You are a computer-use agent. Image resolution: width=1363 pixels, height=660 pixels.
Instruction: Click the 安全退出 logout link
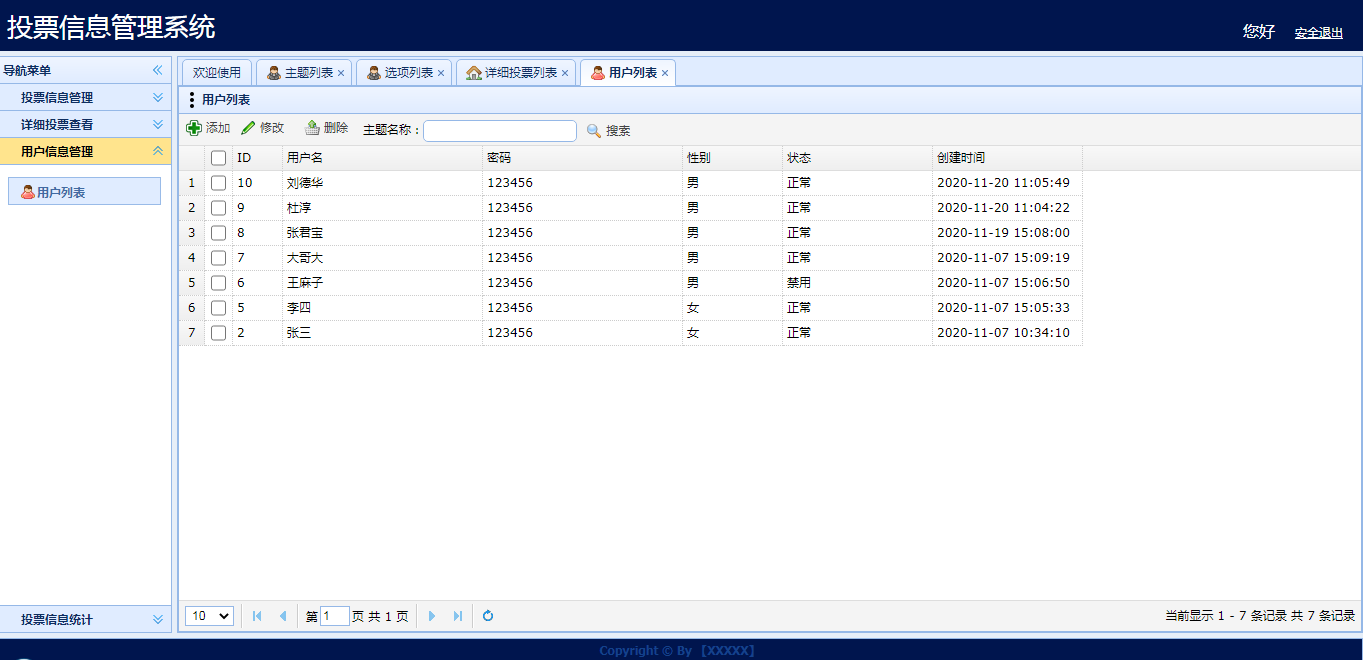click(x=1319, y=33)
